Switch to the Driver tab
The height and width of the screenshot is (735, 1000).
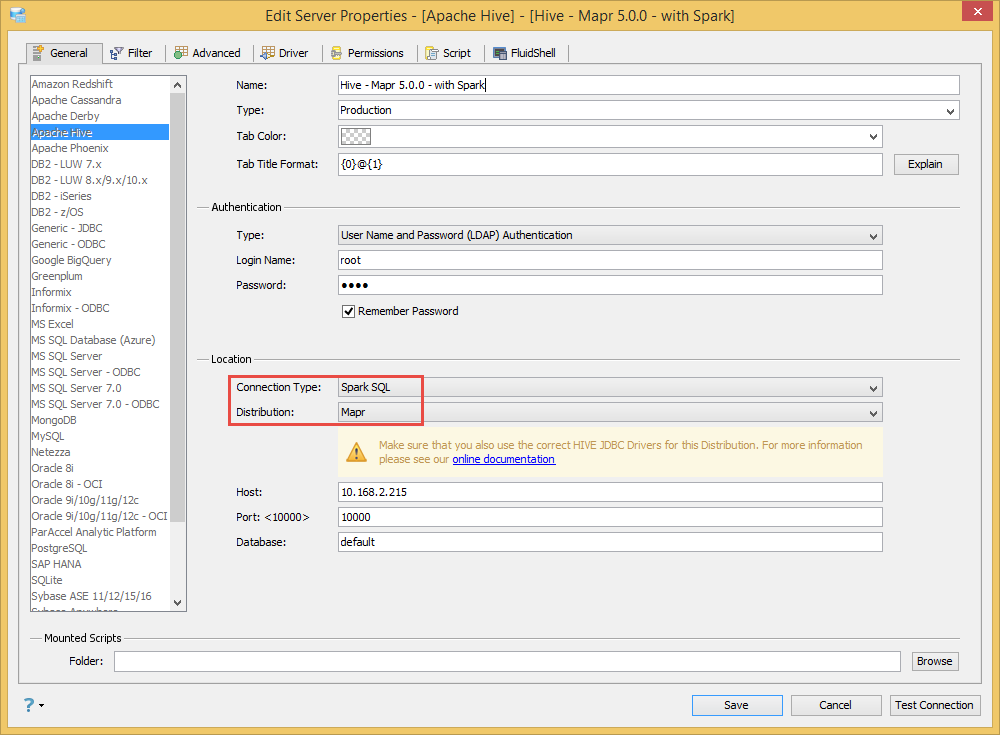285,53
